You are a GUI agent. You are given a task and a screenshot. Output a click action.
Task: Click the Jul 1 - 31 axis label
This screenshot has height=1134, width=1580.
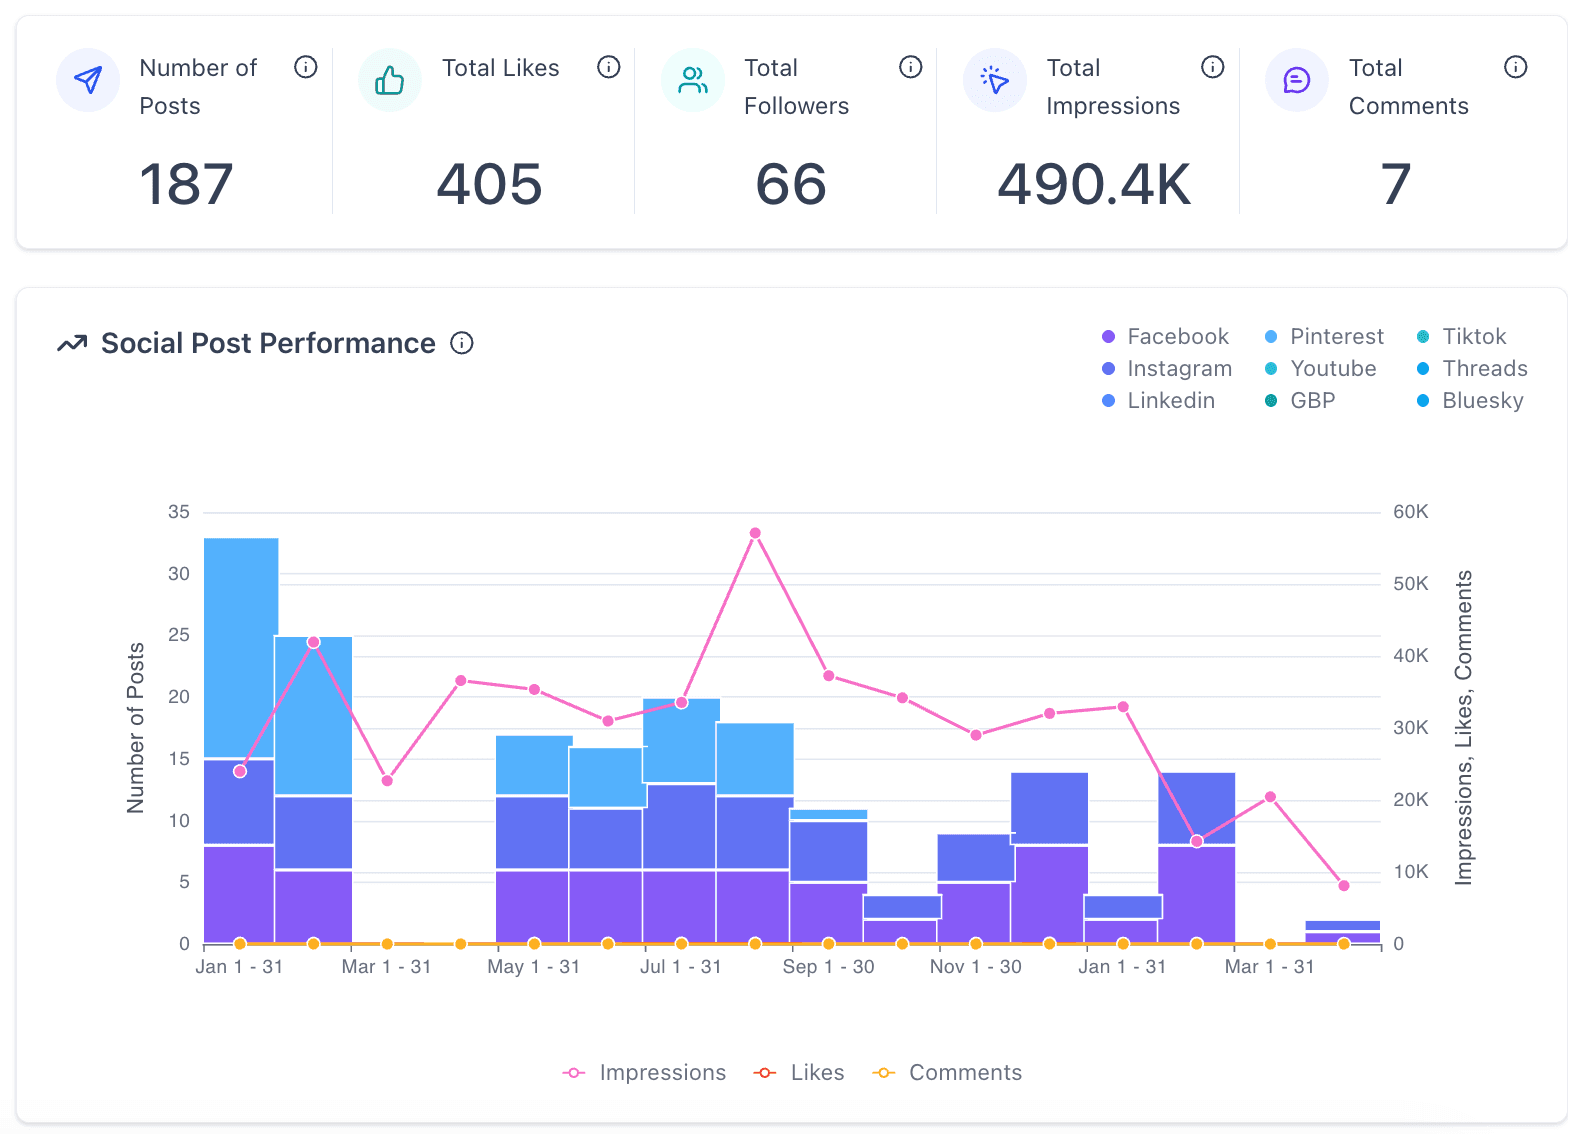681,967
